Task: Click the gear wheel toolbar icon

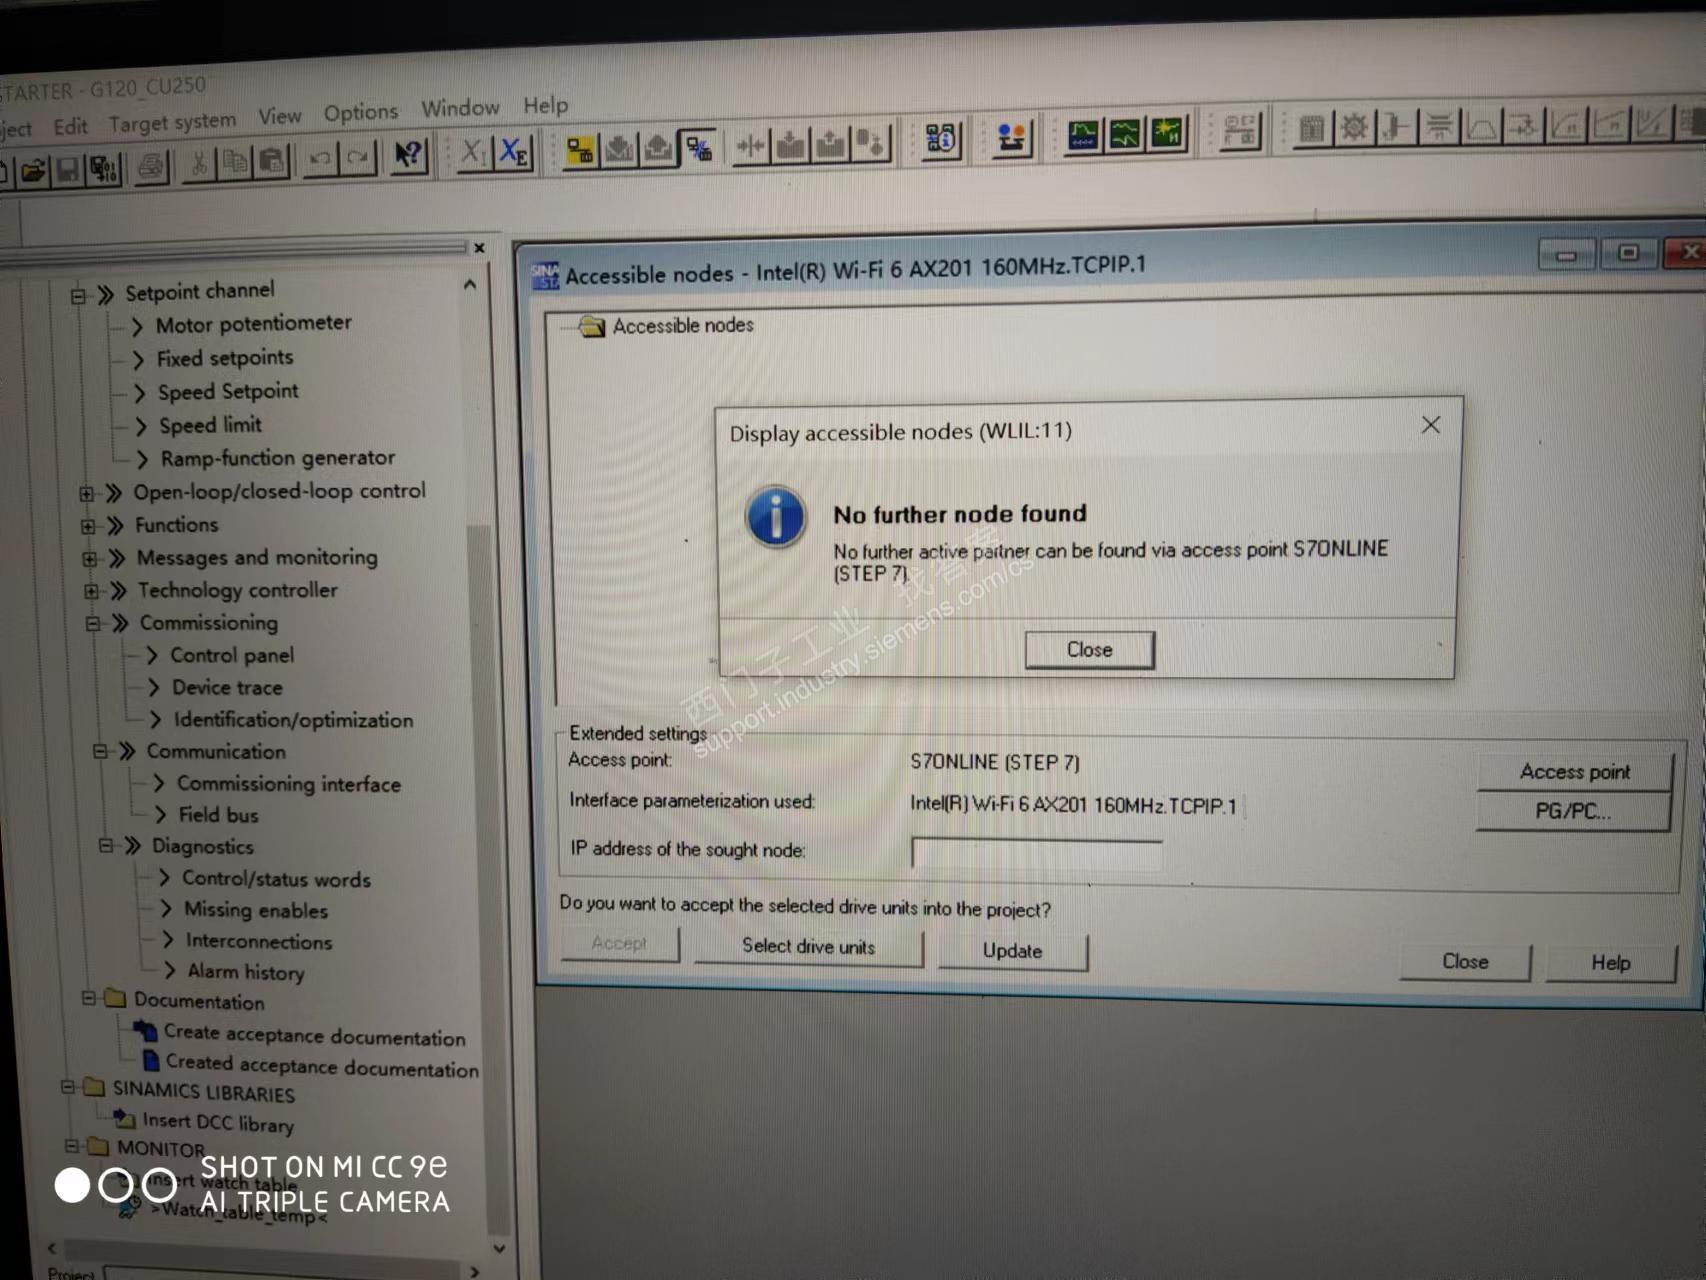Action: 1354,128
